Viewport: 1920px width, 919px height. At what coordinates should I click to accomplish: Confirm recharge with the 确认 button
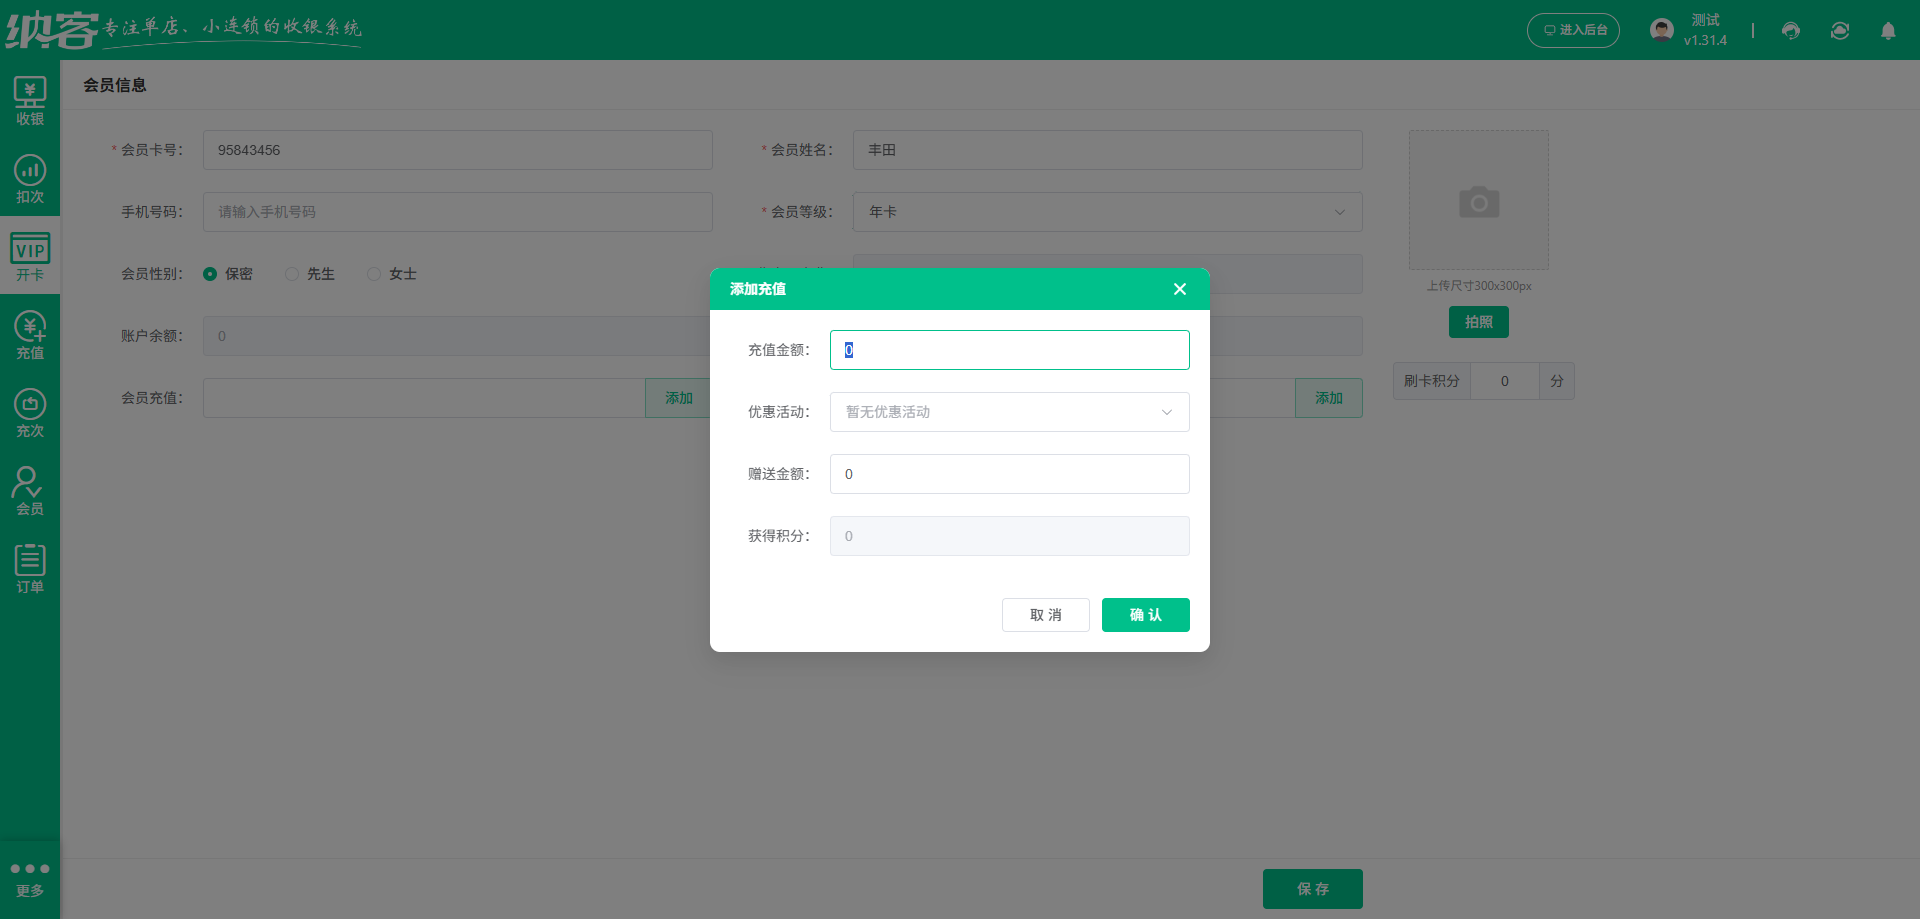tap(1145, 615)
